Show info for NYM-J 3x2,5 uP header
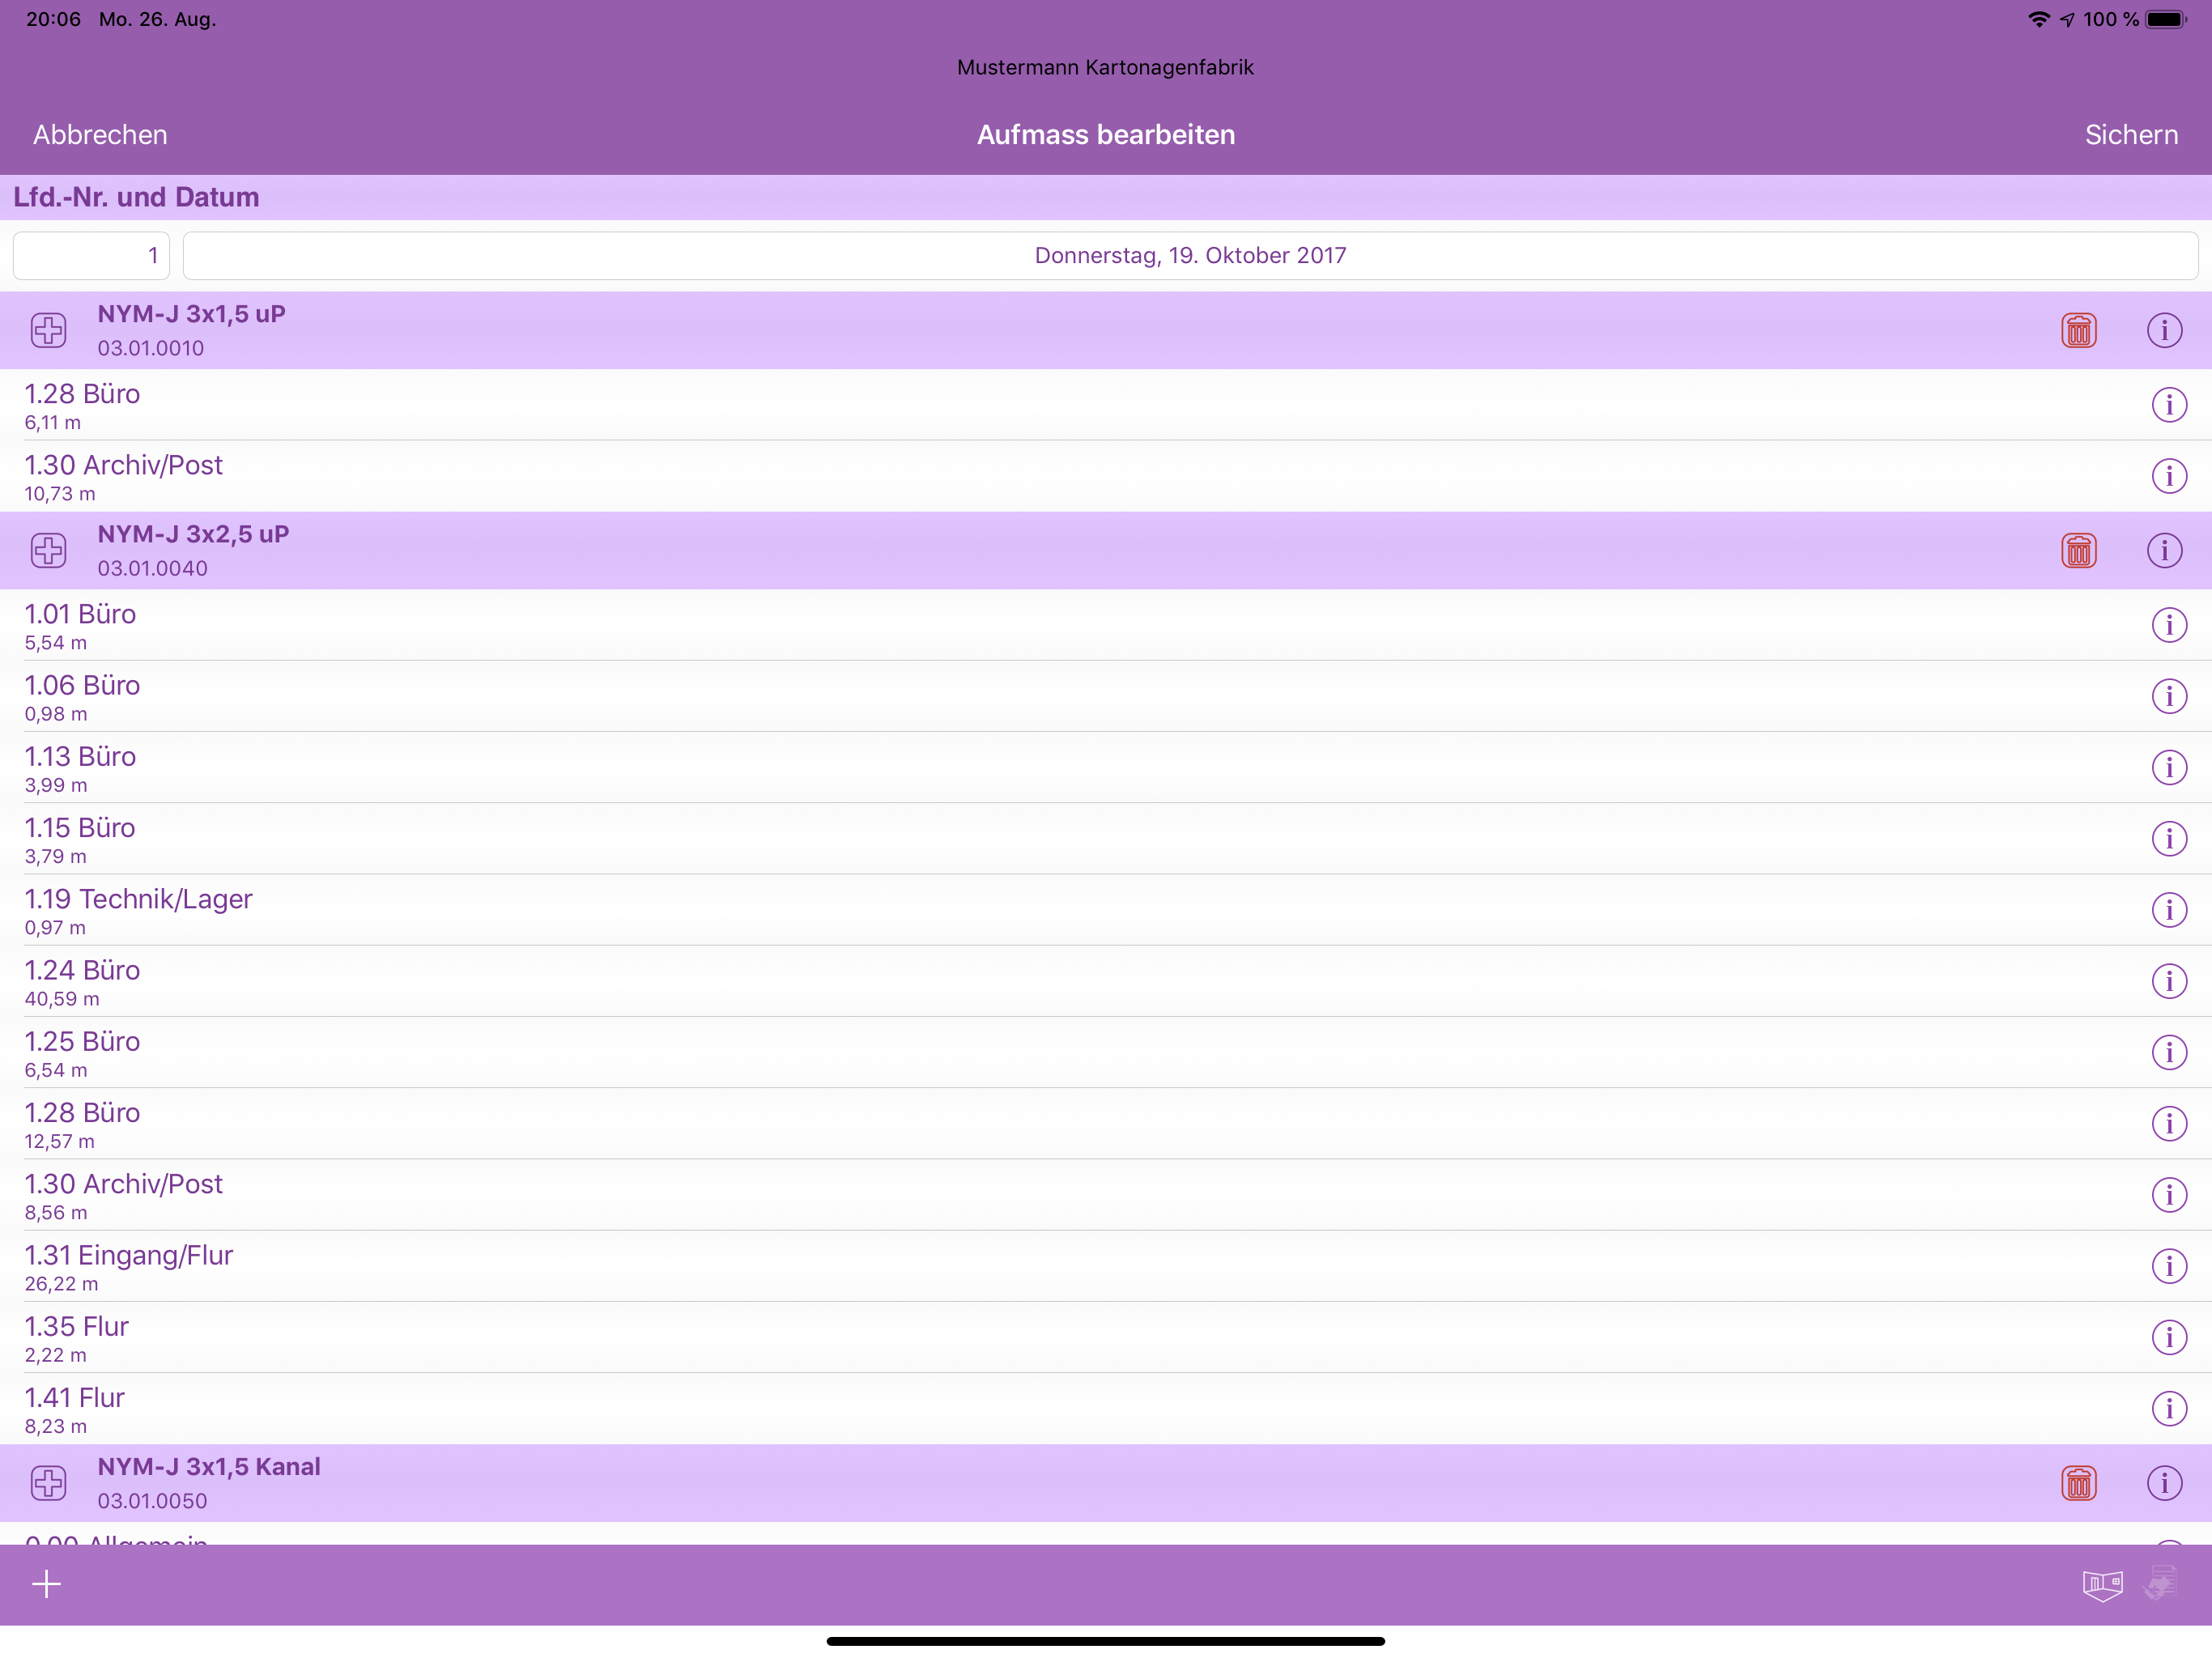This screenshot has width=2212, height=1658. [2164, 550]
